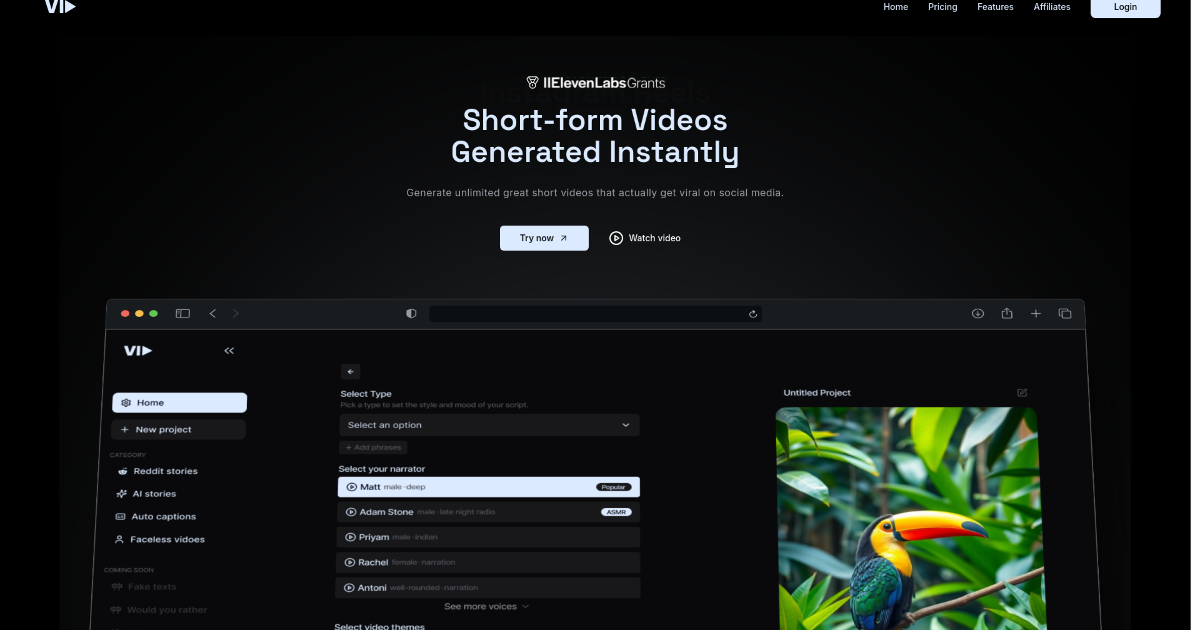
Task: Click the browser downloads icon
Action: pos(977,313)
